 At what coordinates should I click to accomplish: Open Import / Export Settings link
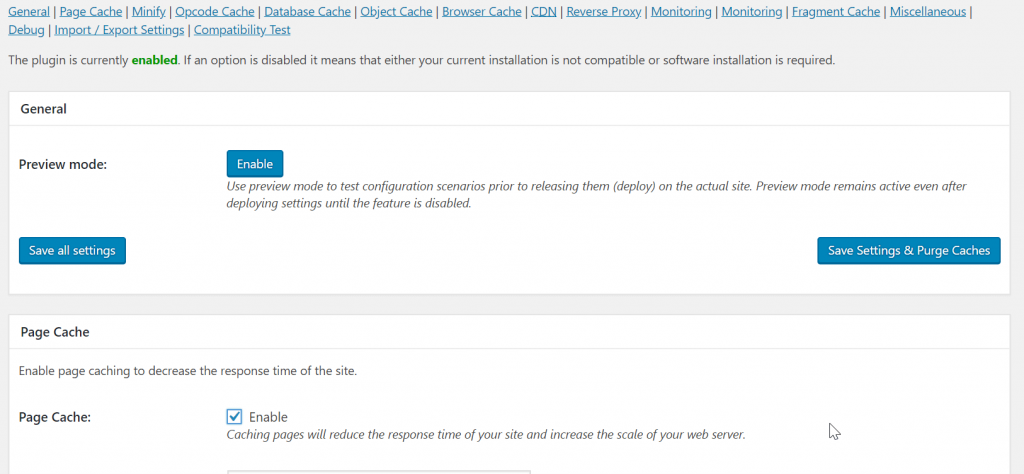point(120,30)
